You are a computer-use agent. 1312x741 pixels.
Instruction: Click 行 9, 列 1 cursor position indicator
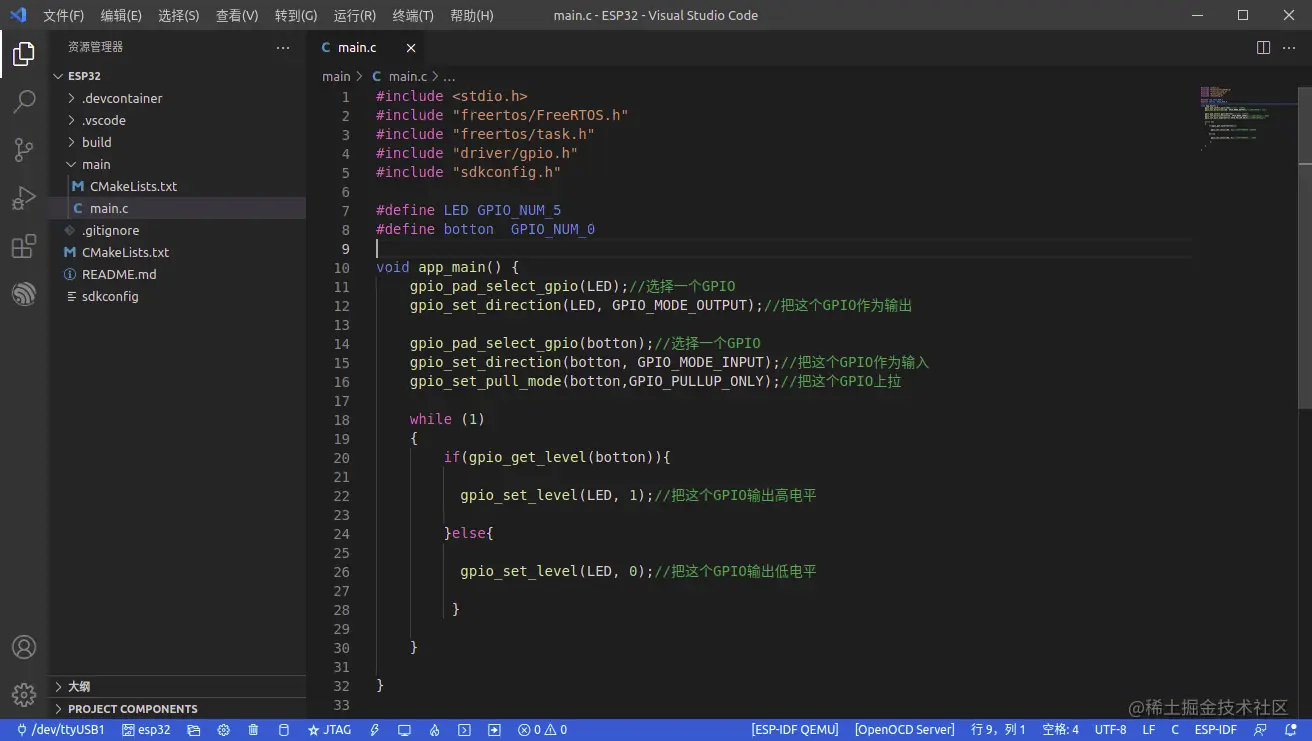point(999,730)
